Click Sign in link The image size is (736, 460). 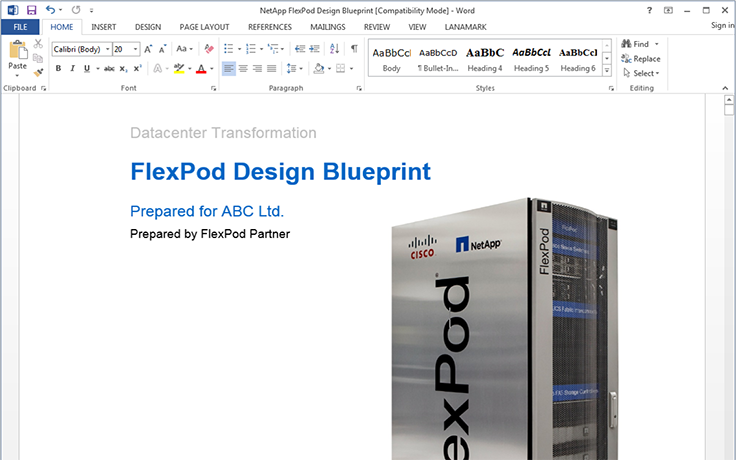click(722, 26)
